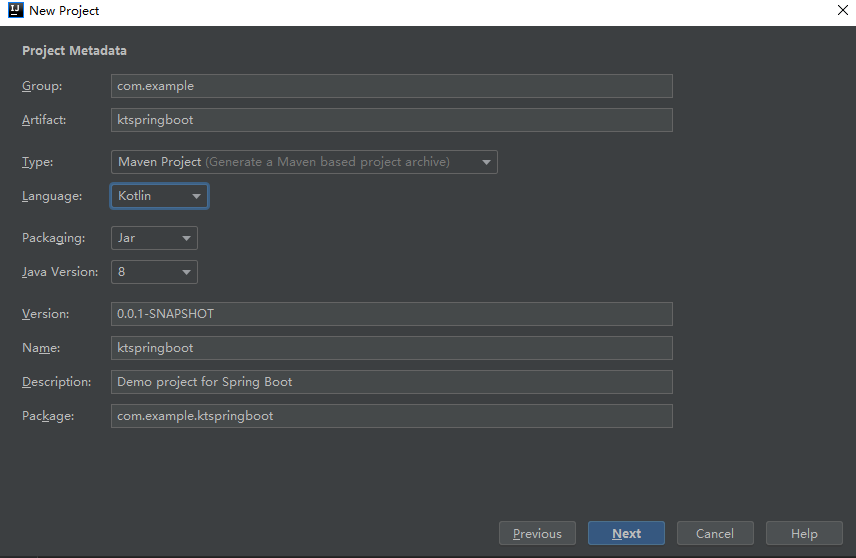Cancel the project creation
Screen dimensions: 856x558
(715, 533)
